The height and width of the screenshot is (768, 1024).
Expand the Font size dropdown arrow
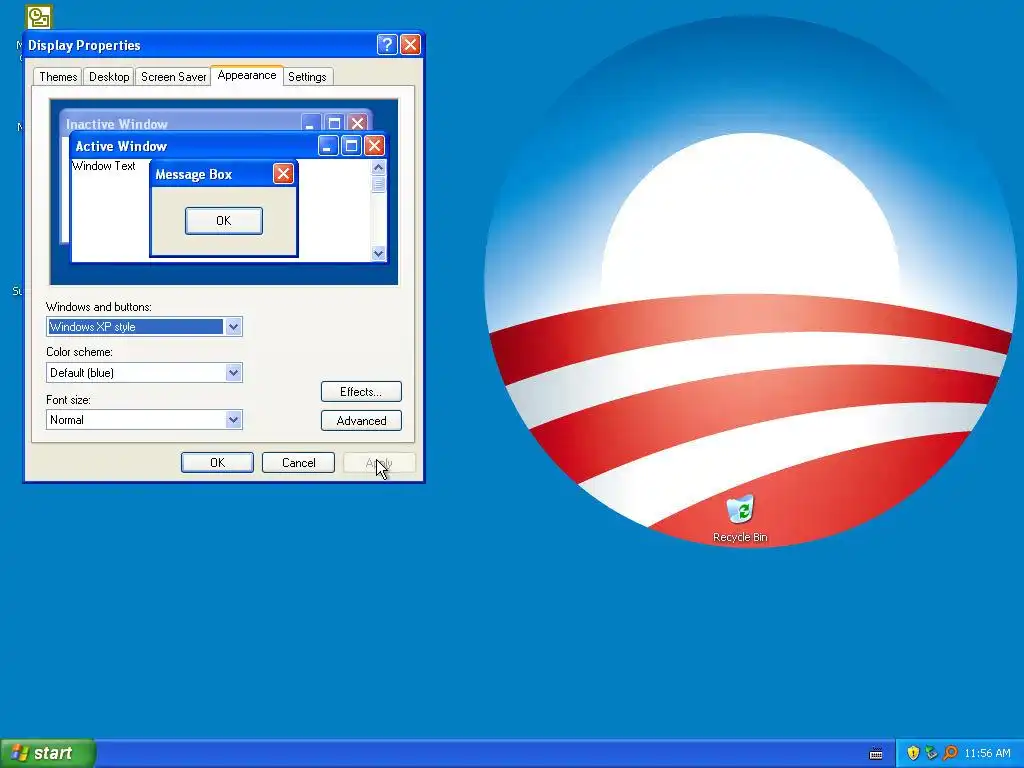click(x=233, y=420)
